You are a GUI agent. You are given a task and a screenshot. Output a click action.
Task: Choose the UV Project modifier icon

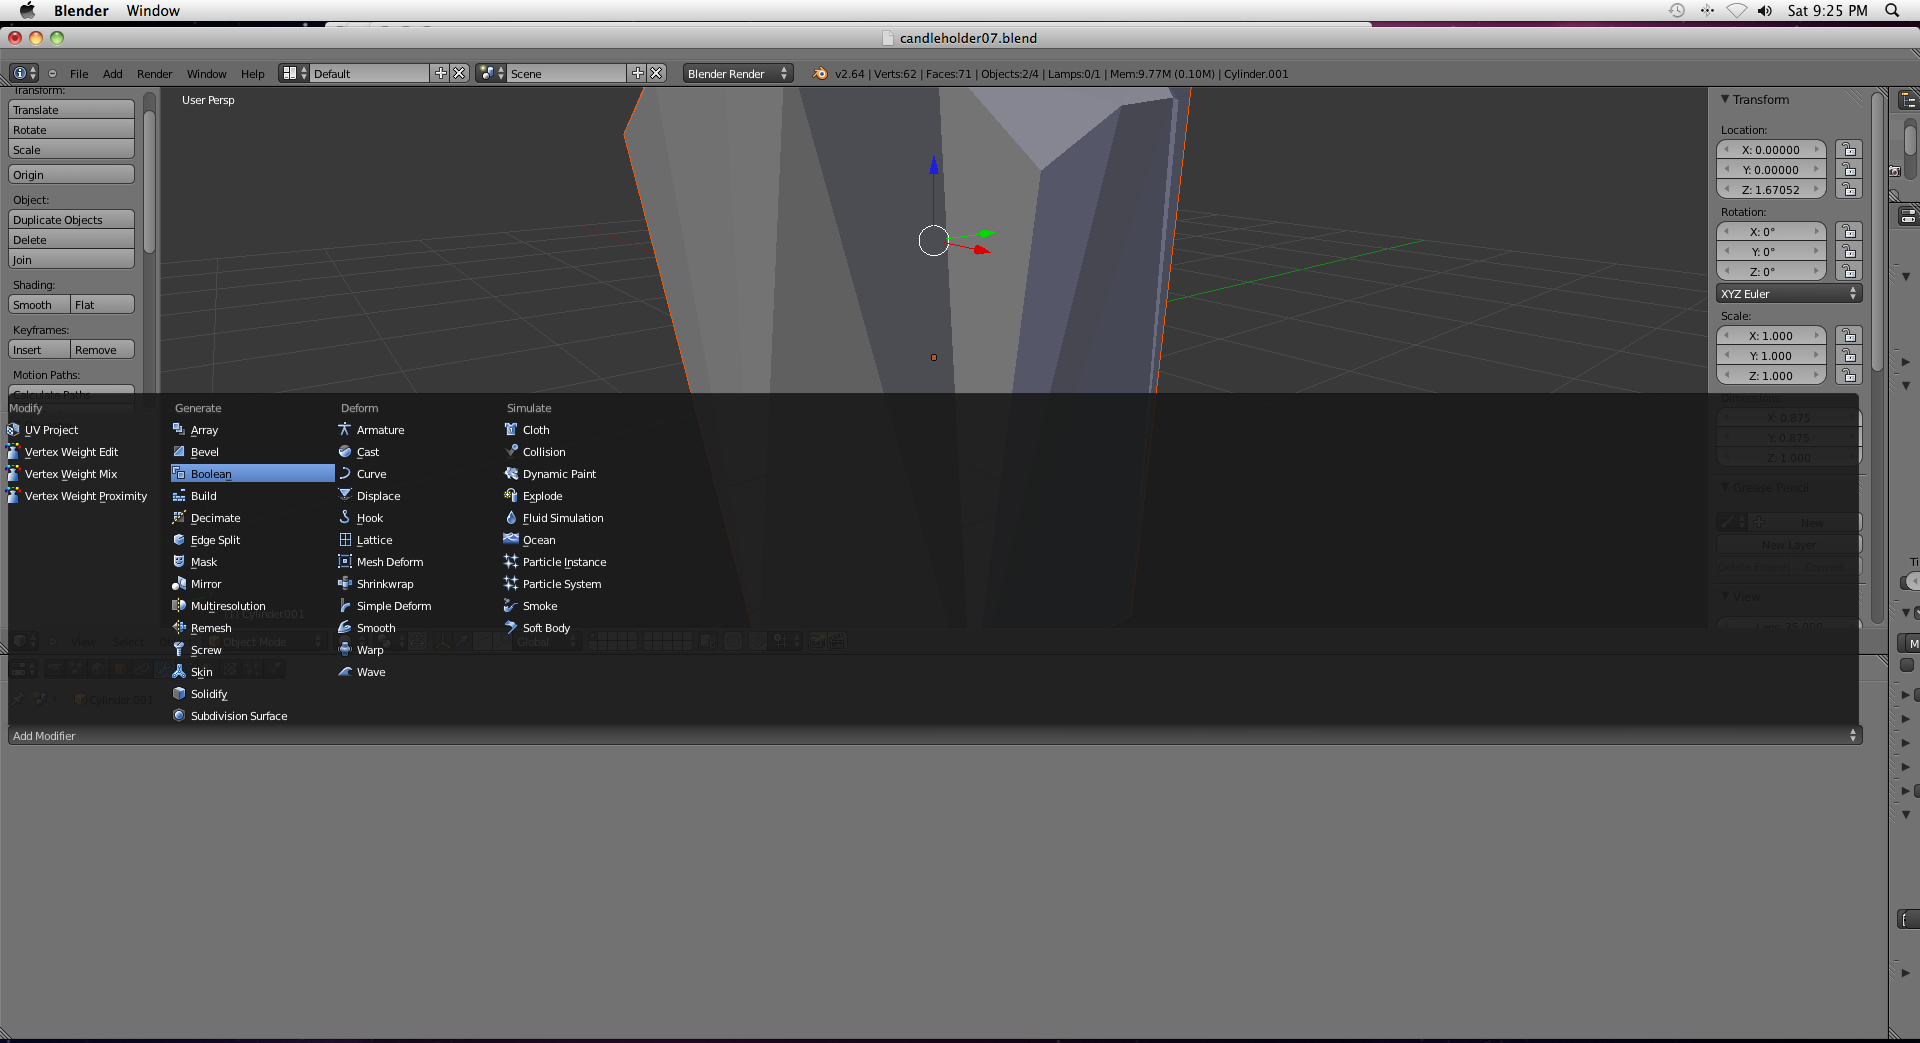click(x=13, y=430)
